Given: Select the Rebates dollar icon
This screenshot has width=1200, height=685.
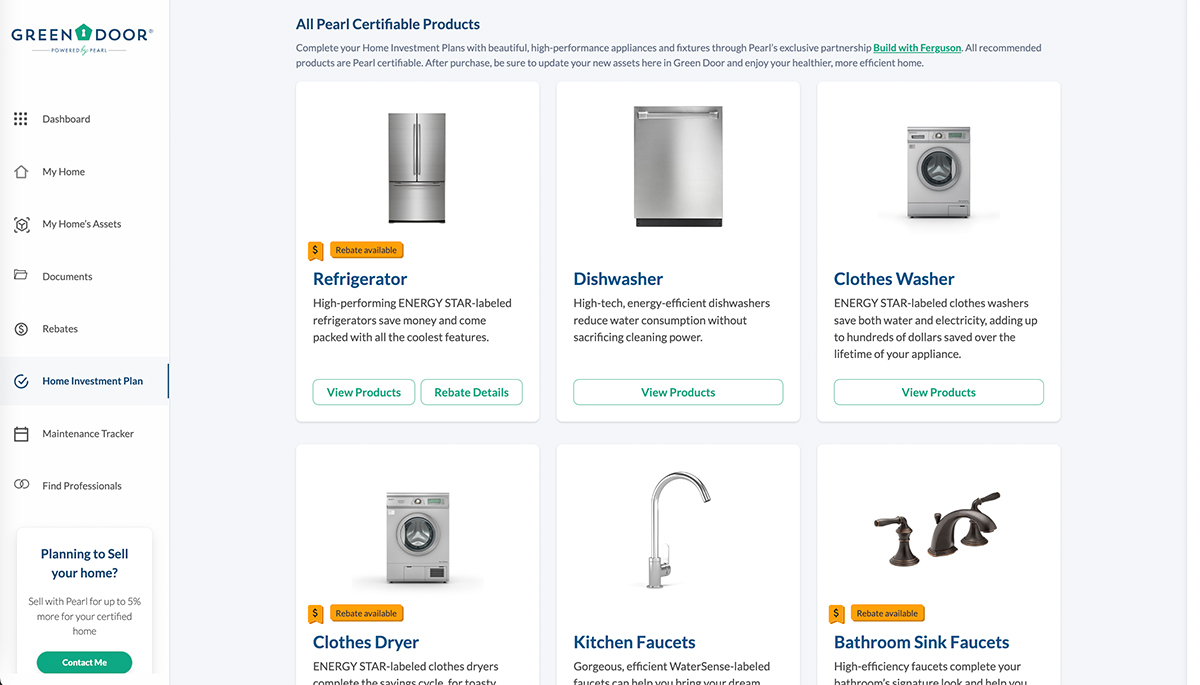Looking at the screenshot, I should [x=20, y=328].
